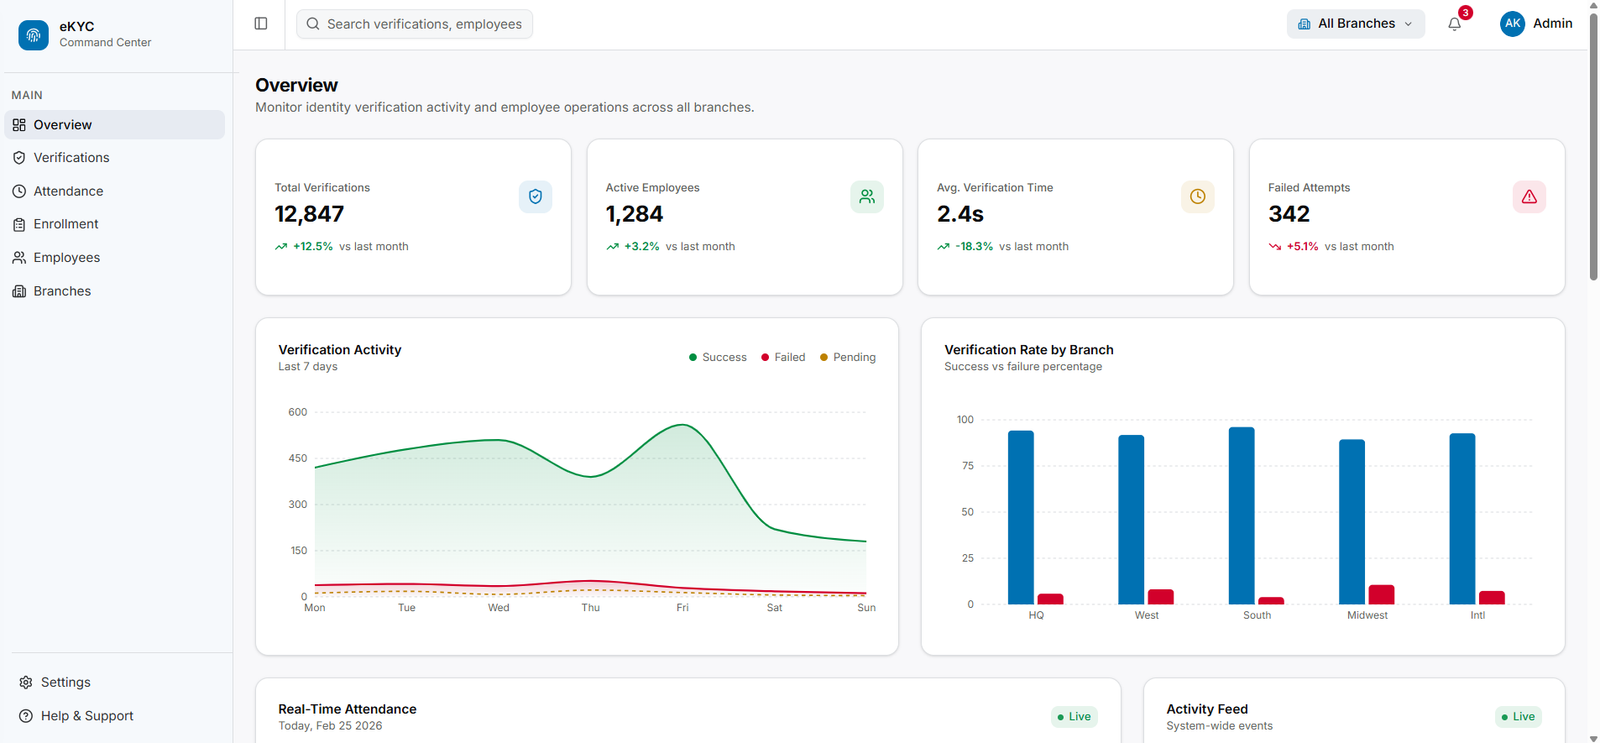Go to Verifications in the sidebar
Viewport: 1600px width, 743px height.
pos(71,158)
